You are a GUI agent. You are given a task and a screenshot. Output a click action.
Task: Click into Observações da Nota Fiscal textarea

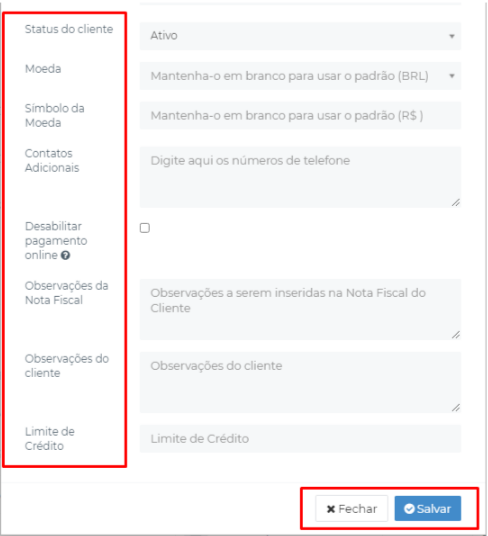[300, 309]
